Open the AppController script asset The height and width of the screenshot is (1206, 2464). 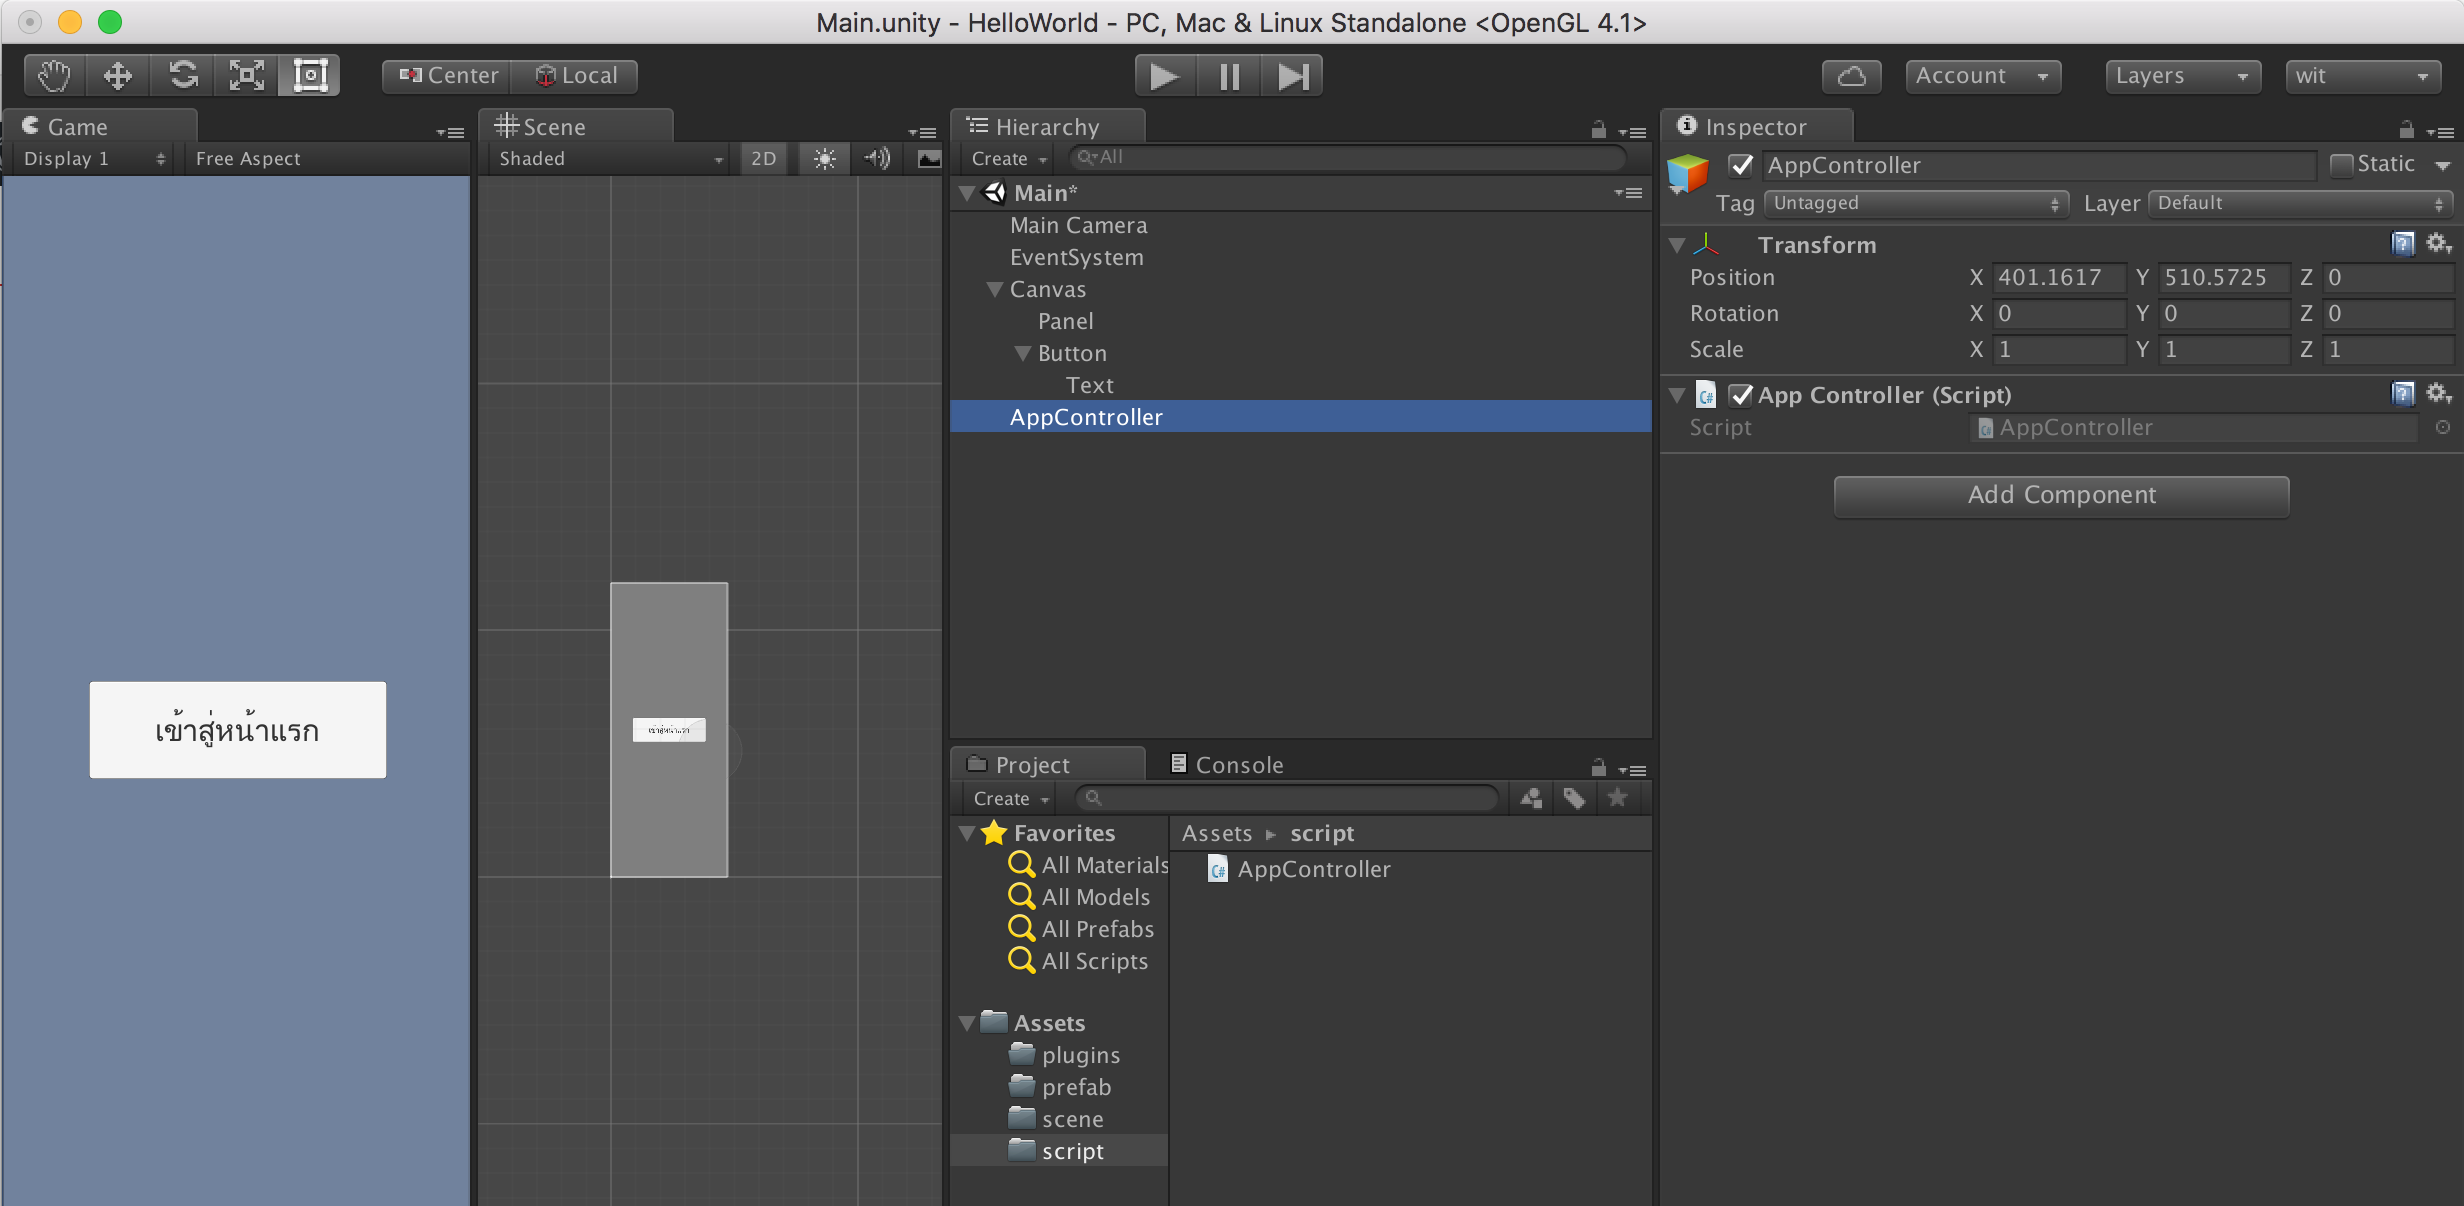[1311, 868]
